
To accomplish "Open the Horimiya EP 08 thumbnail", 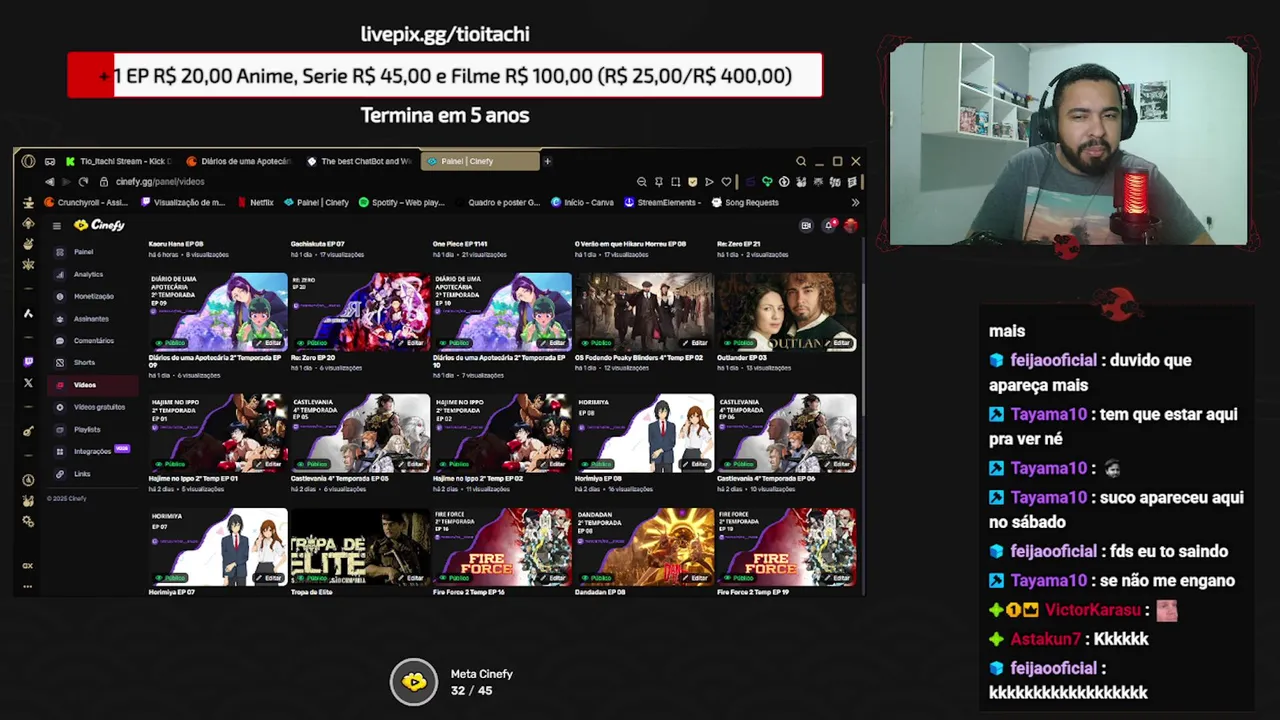I will click(x=644, y=432).
